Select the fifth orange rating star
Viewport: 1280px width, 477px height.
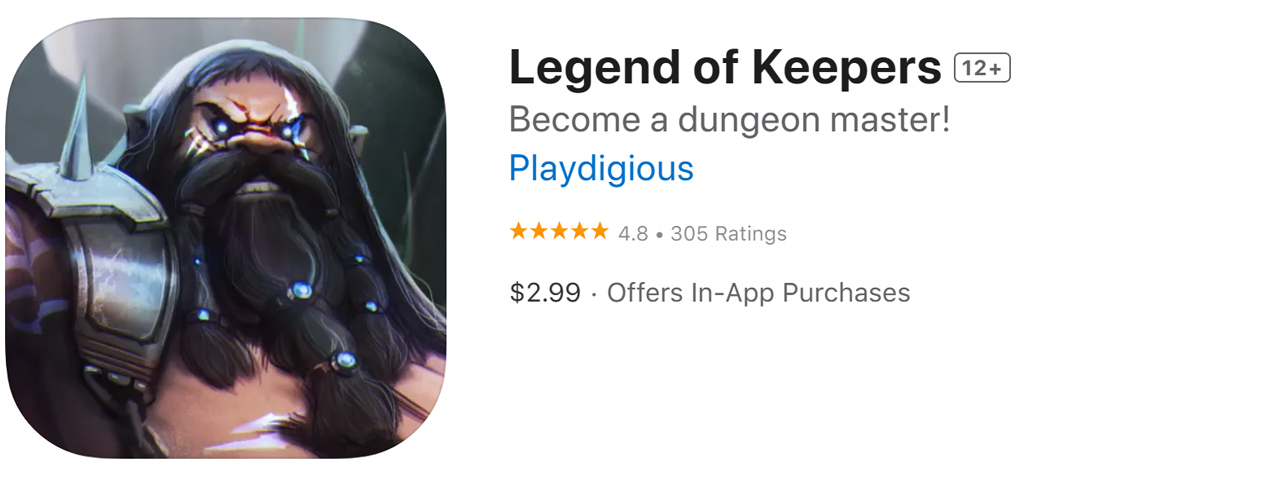click(599, 232)
